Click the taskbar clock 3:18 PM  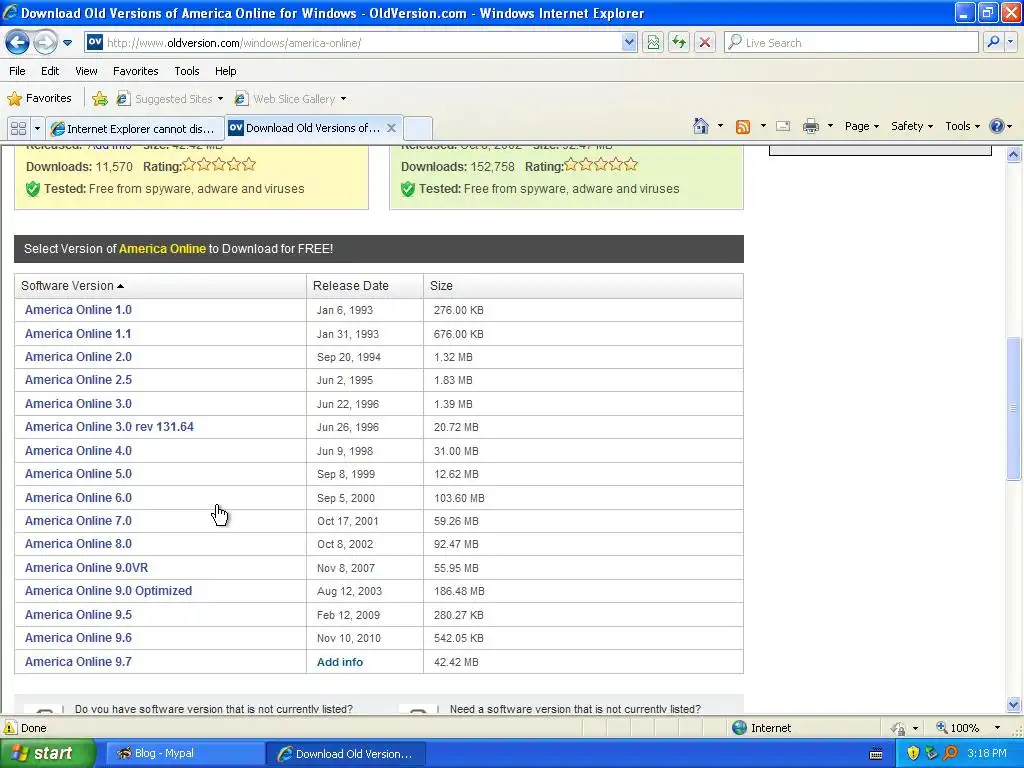click(x=987, y=753)
